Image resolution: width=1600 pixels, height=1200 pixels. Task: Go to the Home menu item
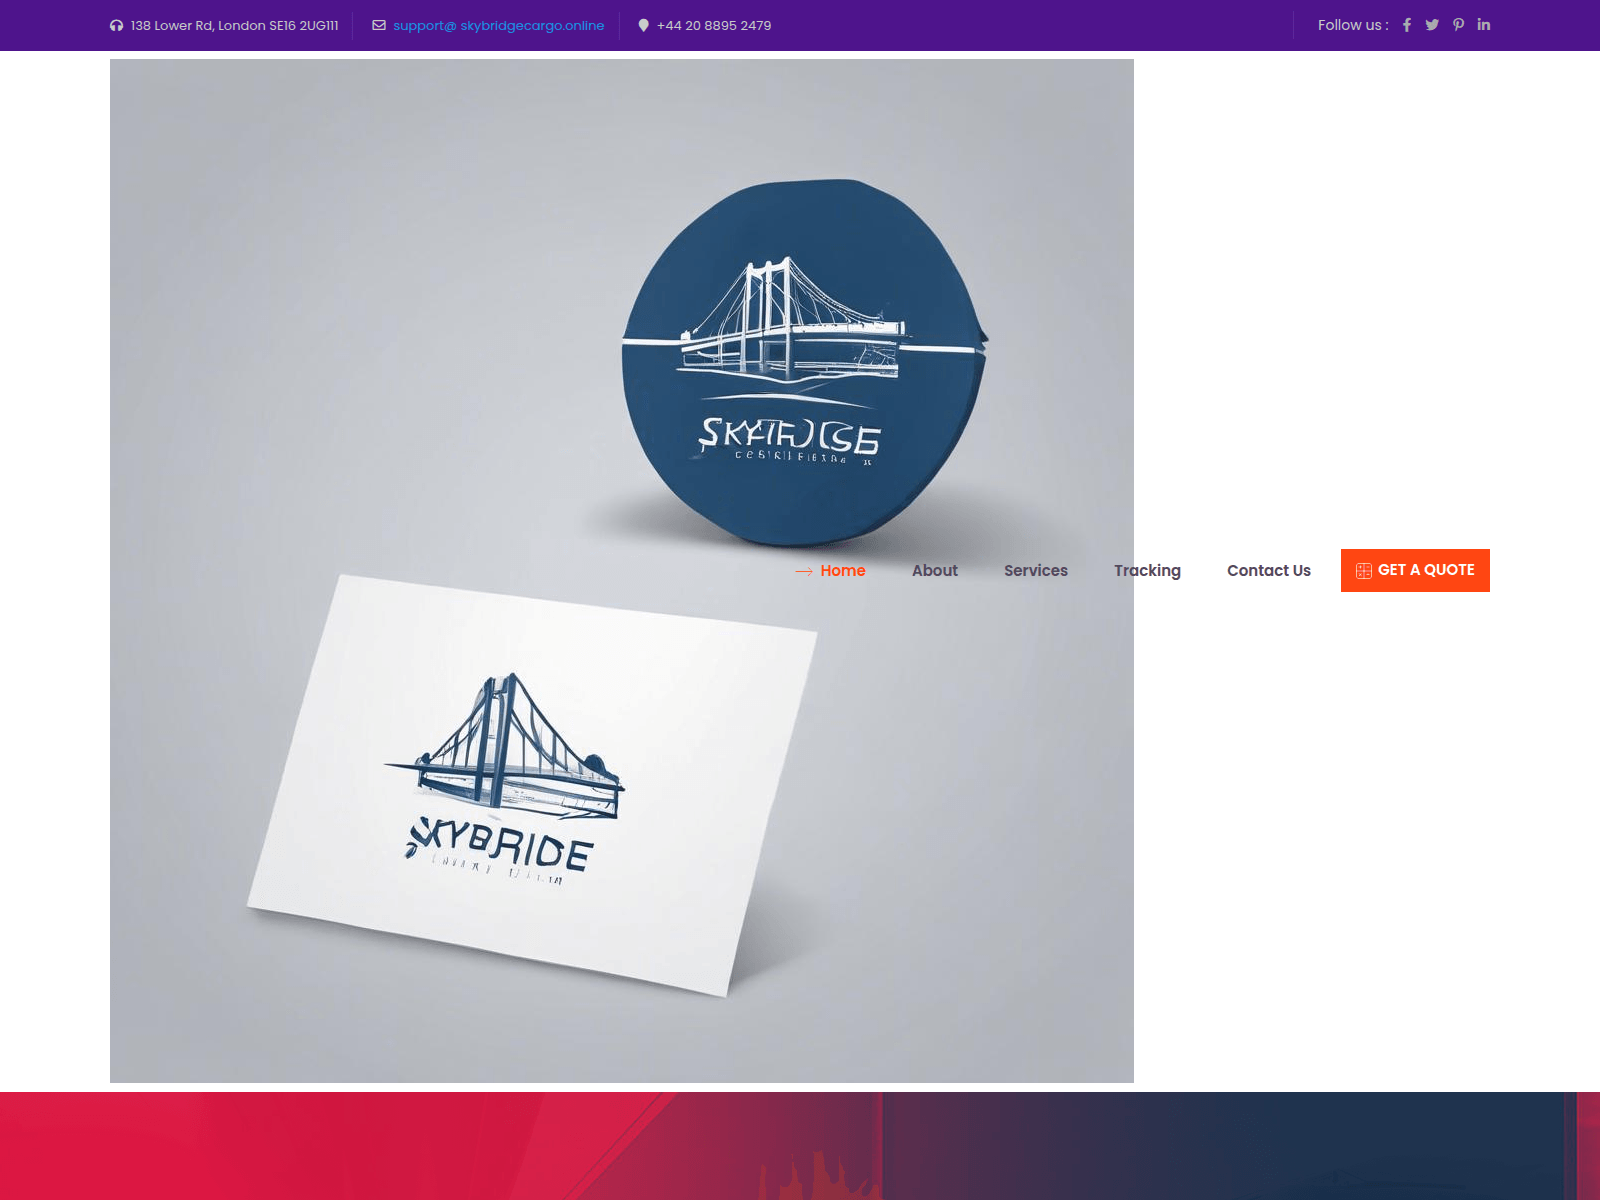tap(843, 571)
